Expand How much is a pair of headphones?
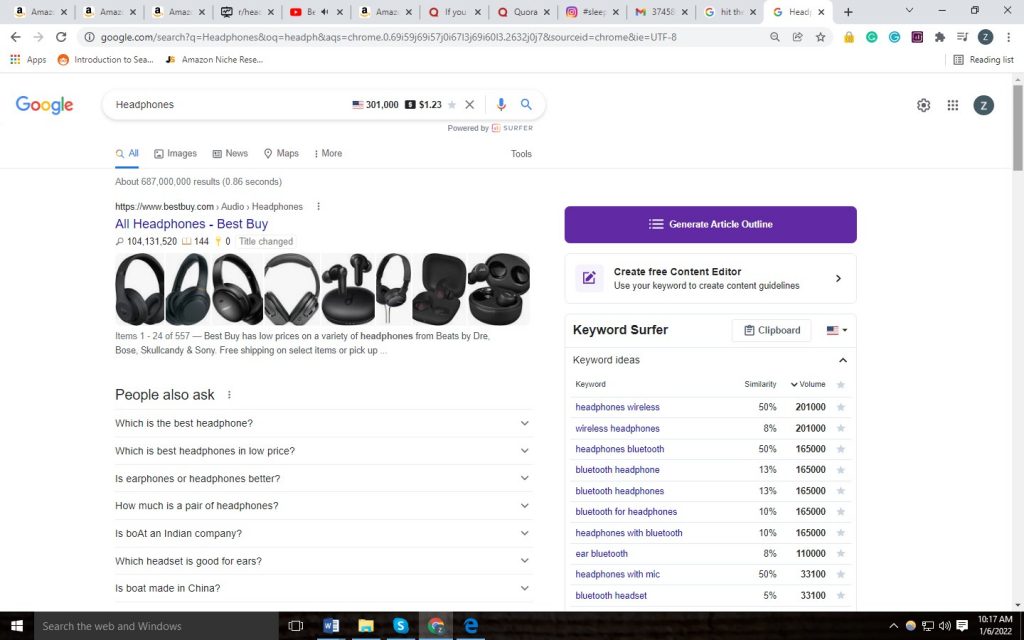The image size is (1024, 640). 323,505
